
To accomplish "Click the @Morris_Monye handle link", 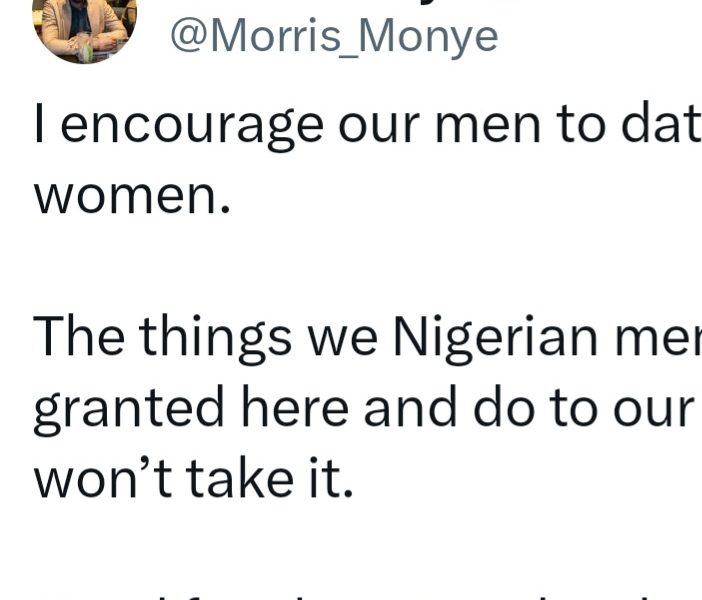I will coord(334,36).
